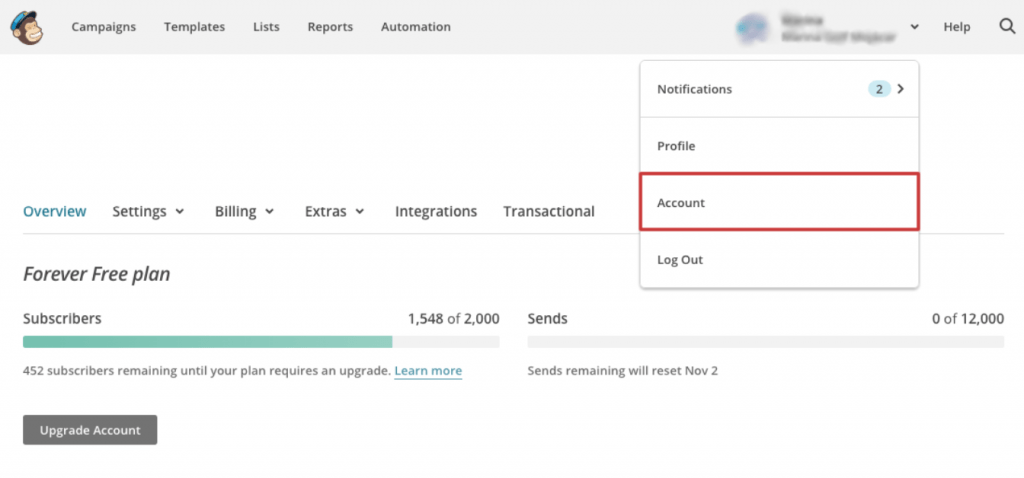Click the Mailchimp monkey logo
Screen dimensions: 1024x478
tap(27, 27)
